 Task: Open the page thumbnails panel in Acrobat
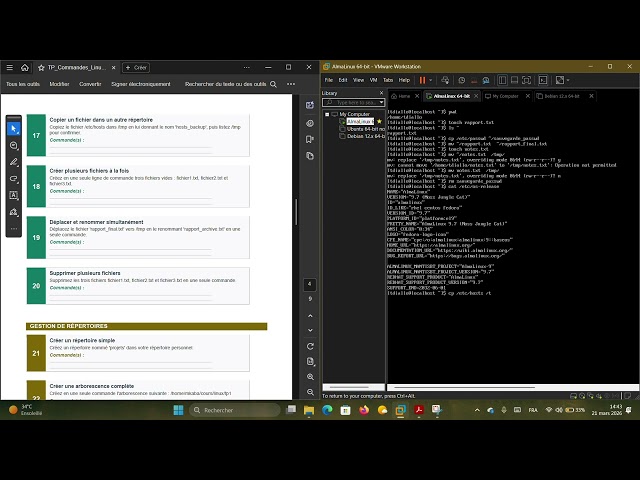pyautogui.click(x=310, y=156)
